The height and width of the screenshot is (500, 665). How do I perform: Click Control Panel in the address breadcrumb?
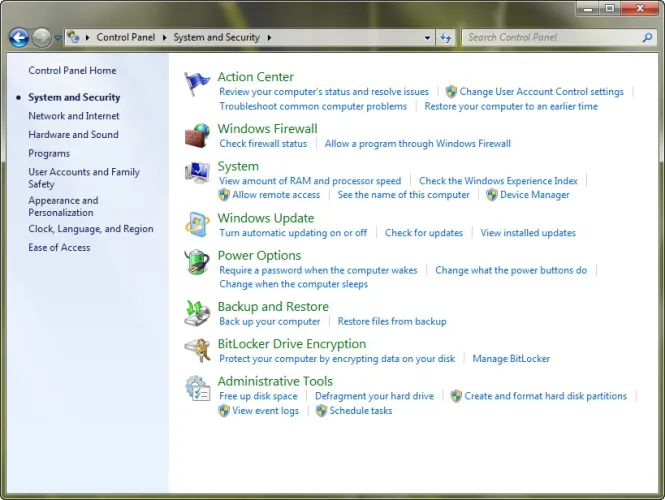click(x=126, y=37)
